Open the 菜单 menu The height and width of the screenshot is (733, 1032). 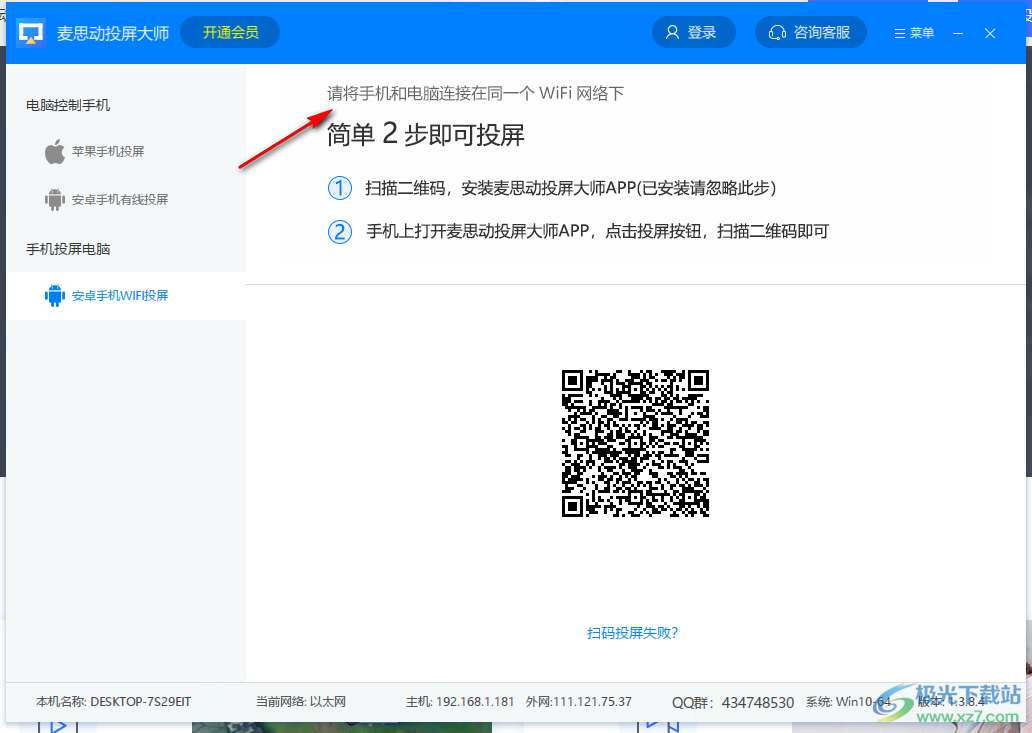coord(914,33)
